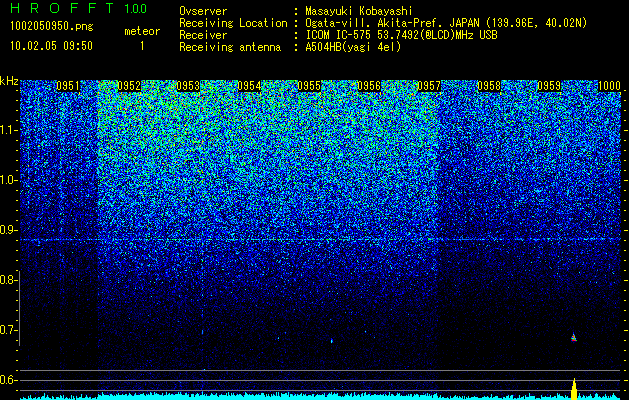
Task: Click the yellow signal peak at bottom
Action: point(574,389)
